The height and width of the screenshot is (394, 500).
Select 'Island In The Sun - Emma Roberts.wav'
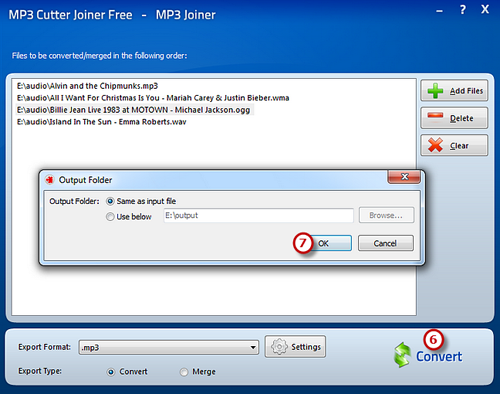tap(101, 122)
